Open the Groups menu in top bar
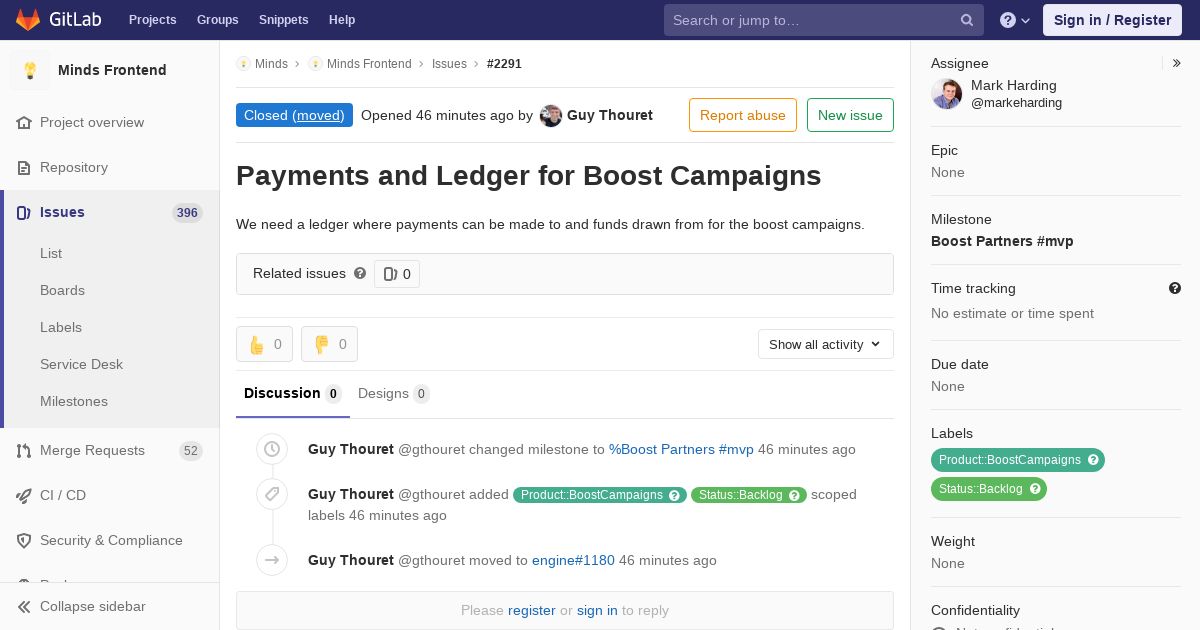Image resolution: width=1200 pixels, height=630 pixels. pyautogui.click(x=218, y=20)
